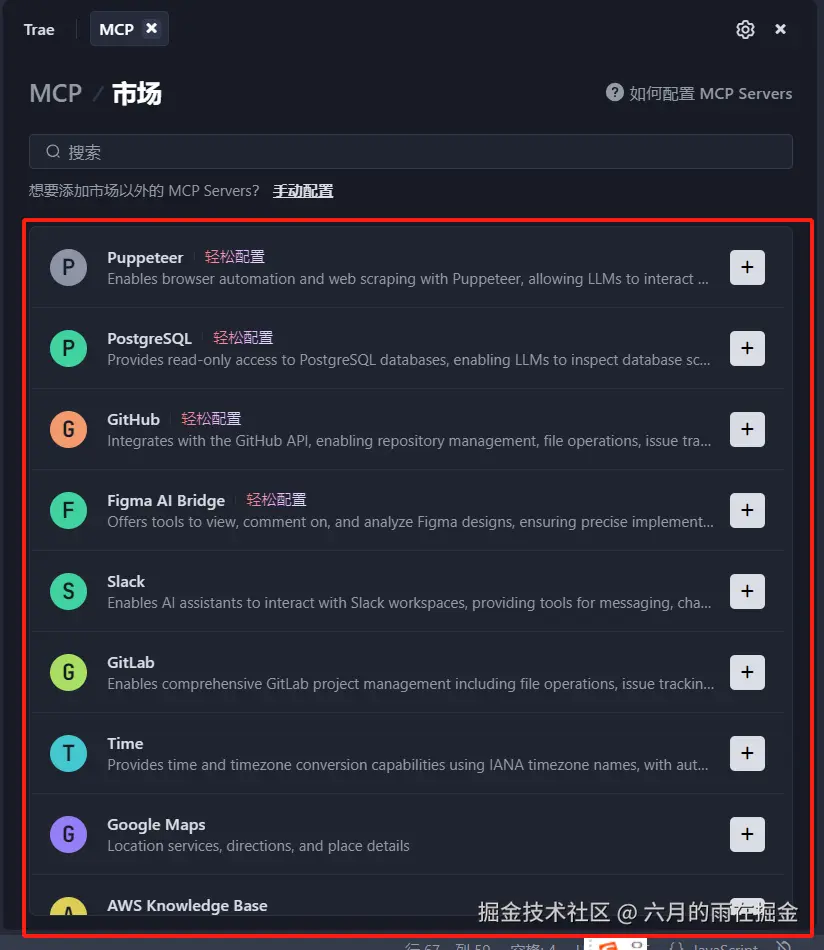Add the PostgreSQL MCP server

(x=747, y=348)
